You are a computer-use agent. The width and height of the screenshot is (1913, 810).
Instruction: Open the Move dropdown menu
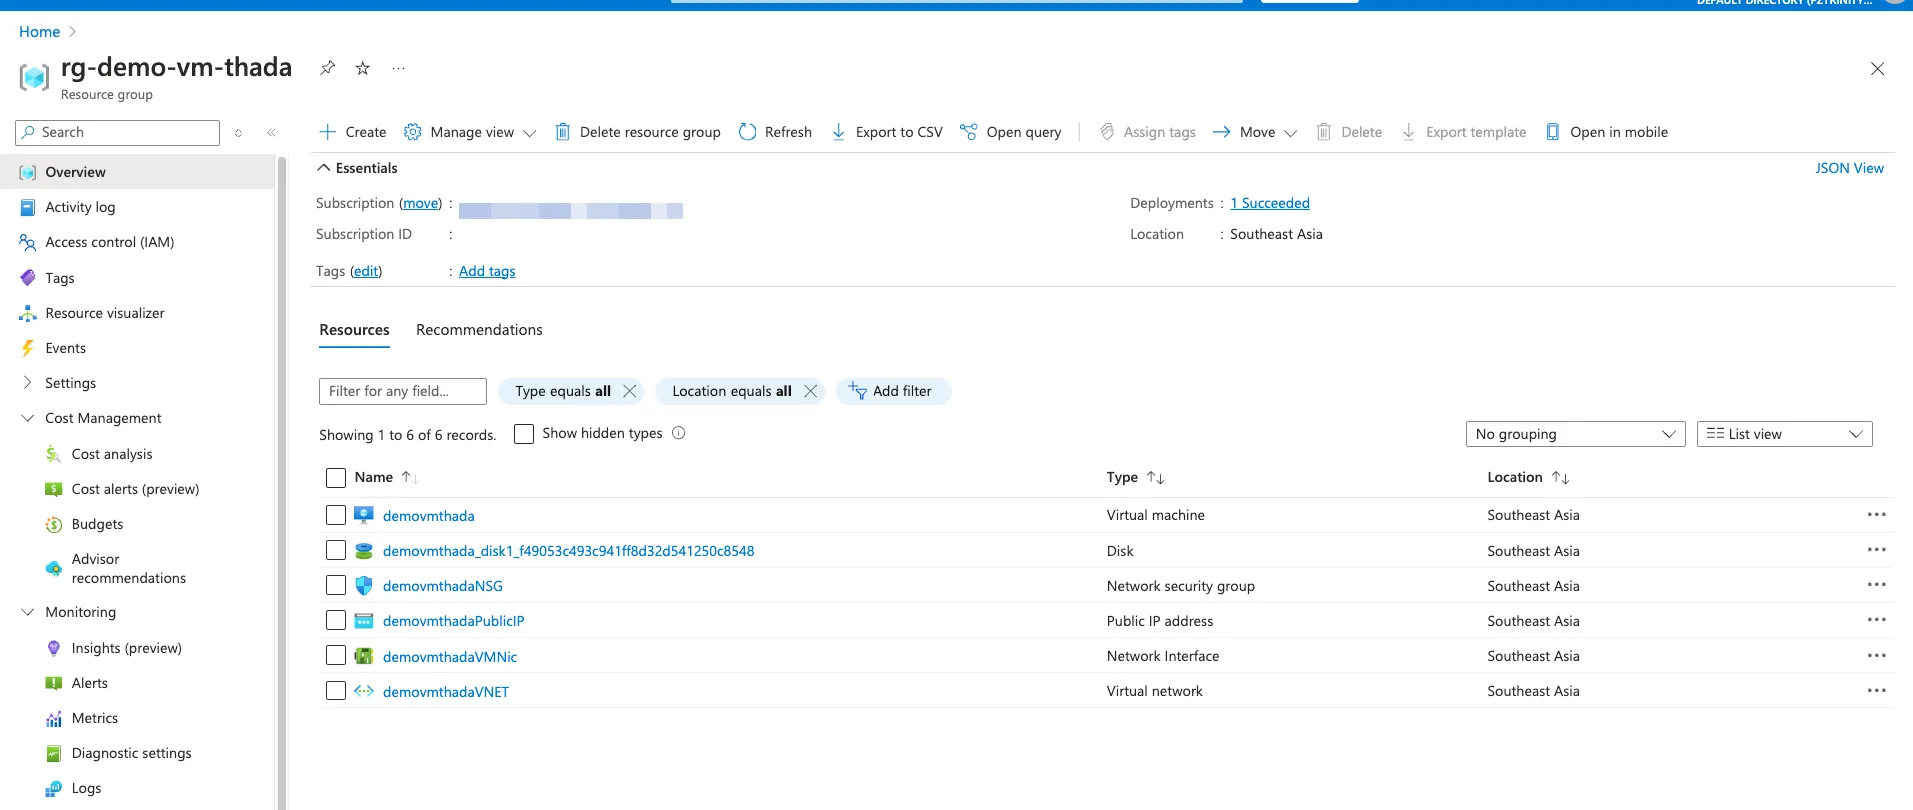pos(1255,132)
